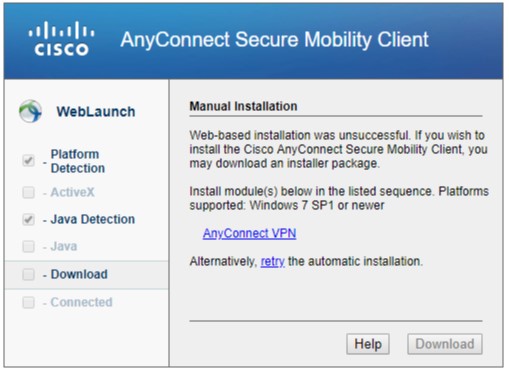Open the Help button

click(368, 344)
